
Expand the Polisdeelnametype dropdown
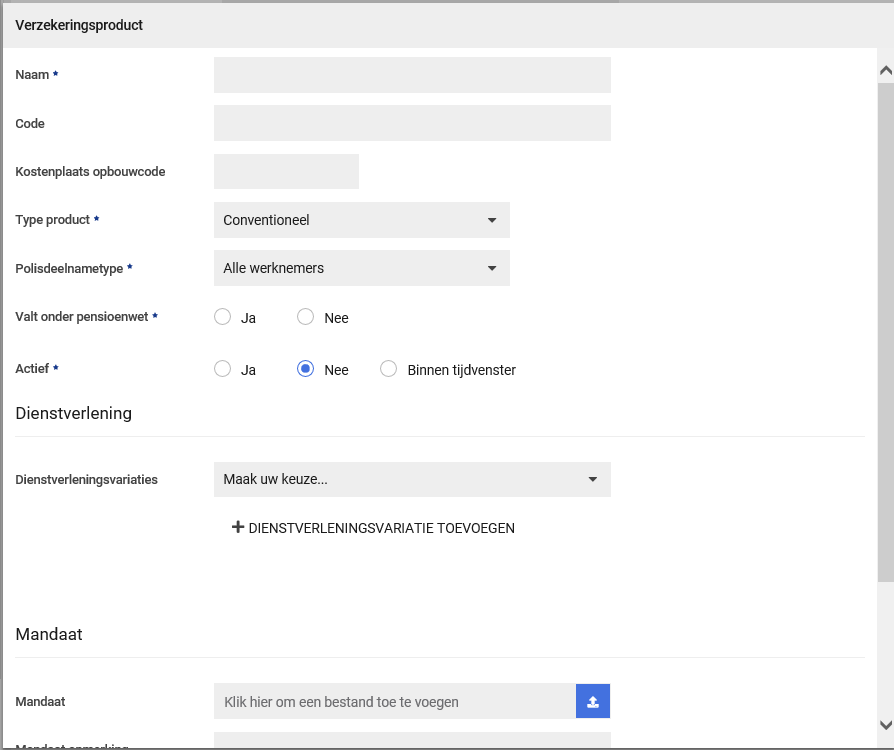(x=361, y=268)
